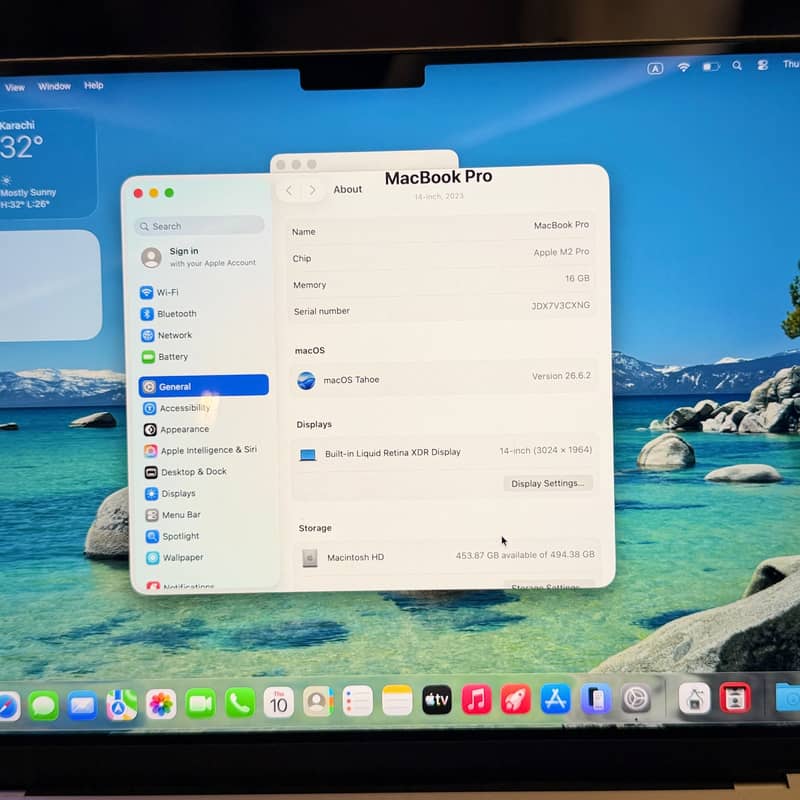
Task: Open Accessibility in the sidebar
Action: tap(177, 408)
